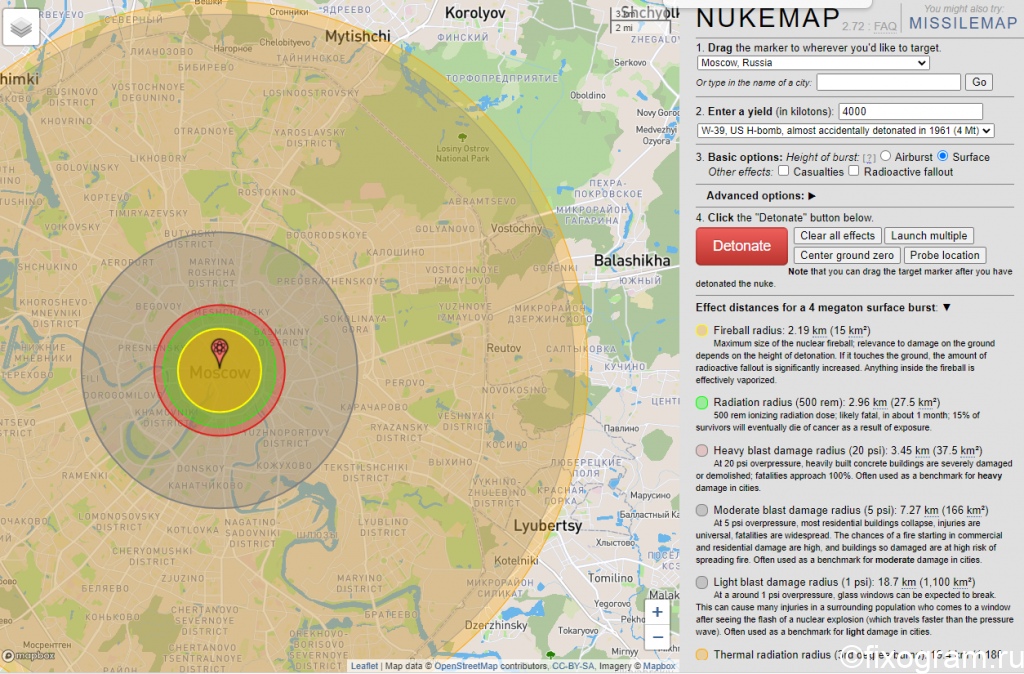Select Airburst height of burst option
Image resolution: width=1024 pixels, height=674 pixels.
[x=885, y=156]
